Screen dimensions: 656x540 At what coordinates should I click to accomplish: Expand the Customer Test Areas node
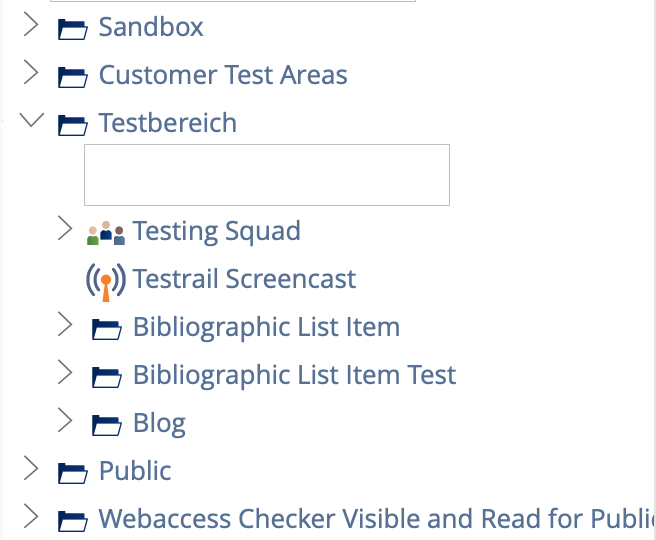tap(31, 74)
